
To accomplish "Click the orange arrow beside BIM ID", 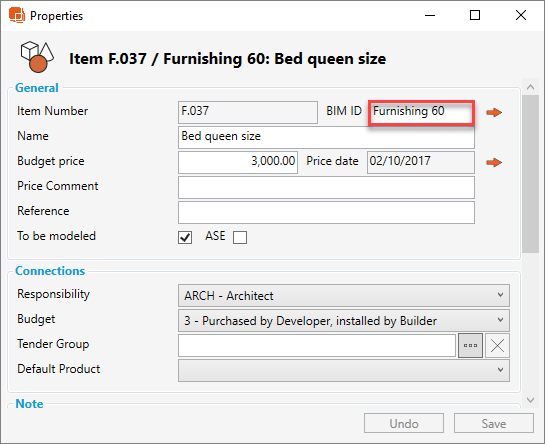I will tap(494, 112).
